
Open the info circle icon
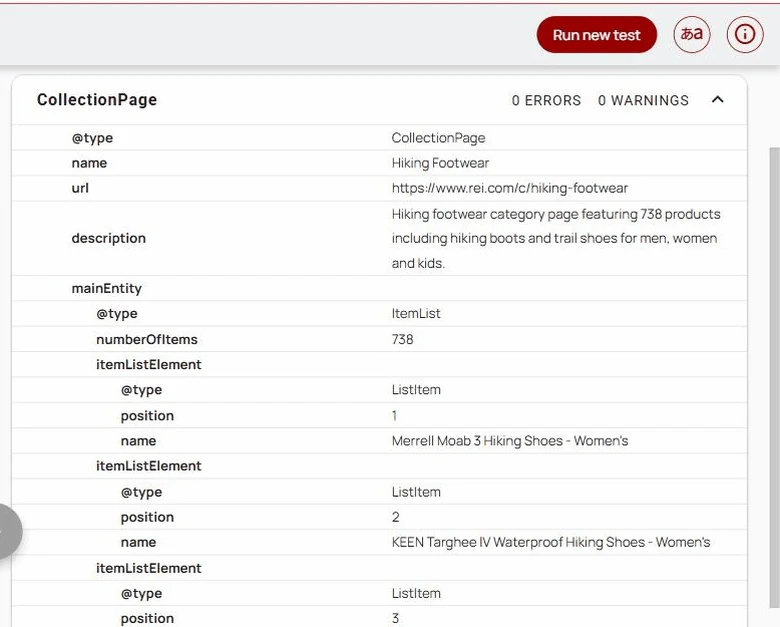point(745,34)
